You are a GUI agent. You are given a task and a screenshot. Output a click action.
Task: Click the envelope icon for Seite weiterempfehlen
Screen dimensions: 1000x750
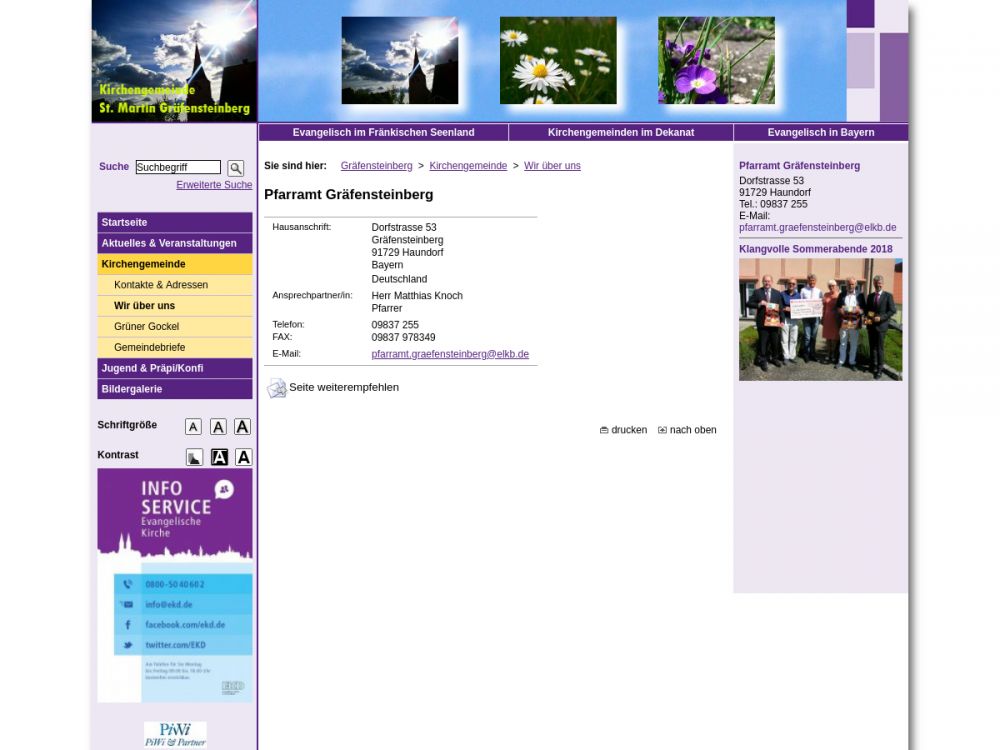pos(276,388)
